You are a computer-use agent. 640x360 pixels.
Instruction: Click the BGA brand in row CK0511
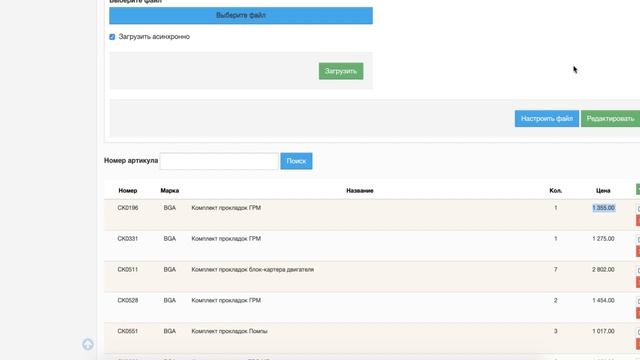click(170, 269)
